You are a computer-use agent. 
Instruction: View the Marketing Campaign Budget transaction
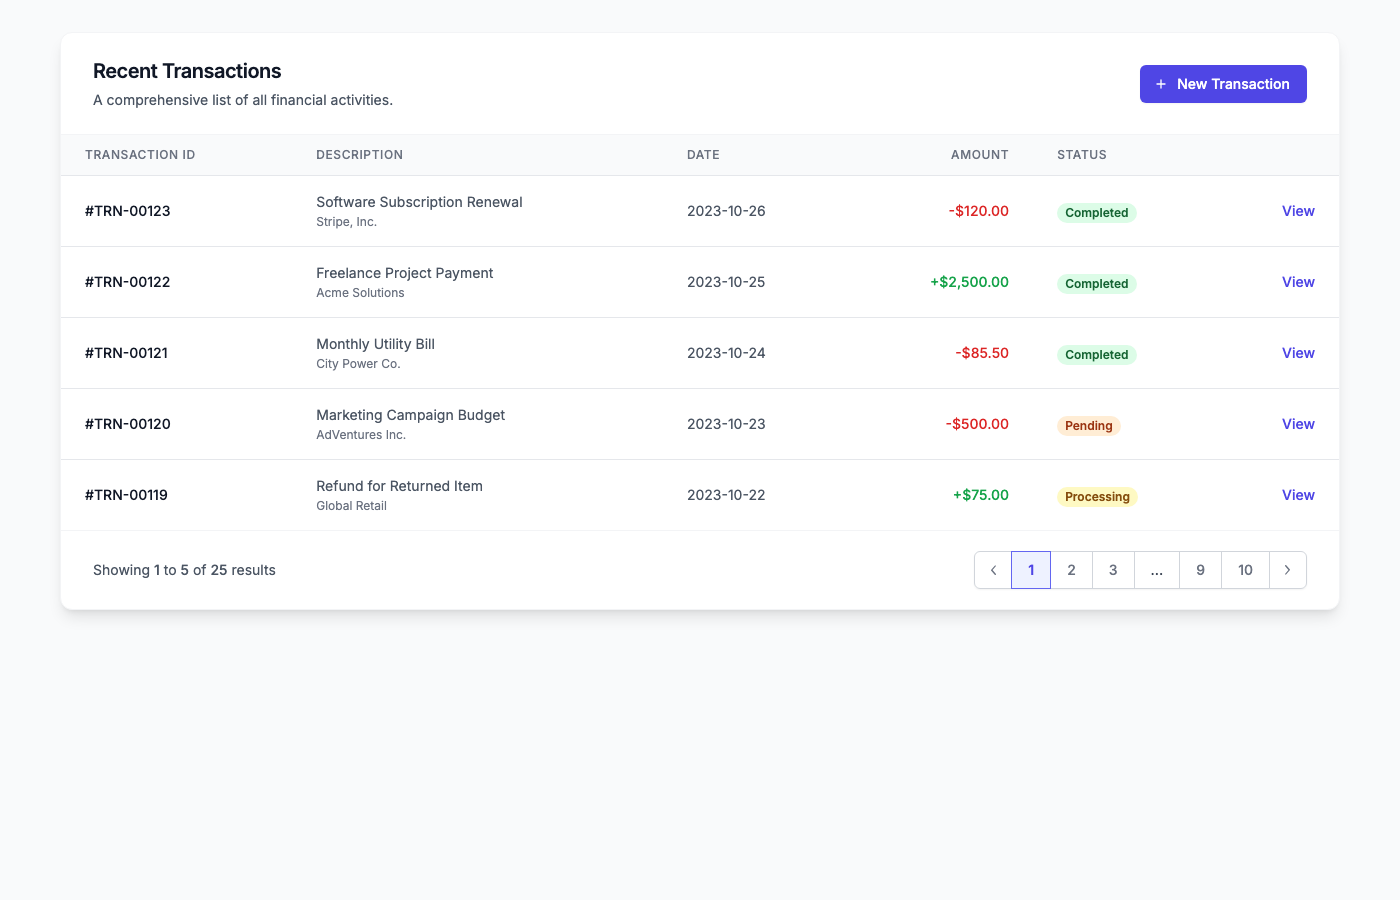[x=1298, y=424]
